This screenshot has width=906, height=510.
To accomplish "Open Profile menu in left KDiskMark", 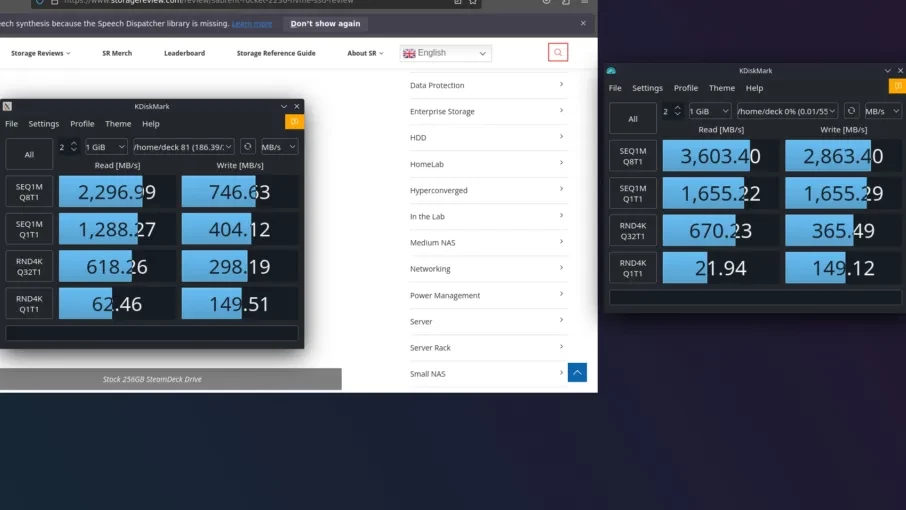I will pos(82,124).
